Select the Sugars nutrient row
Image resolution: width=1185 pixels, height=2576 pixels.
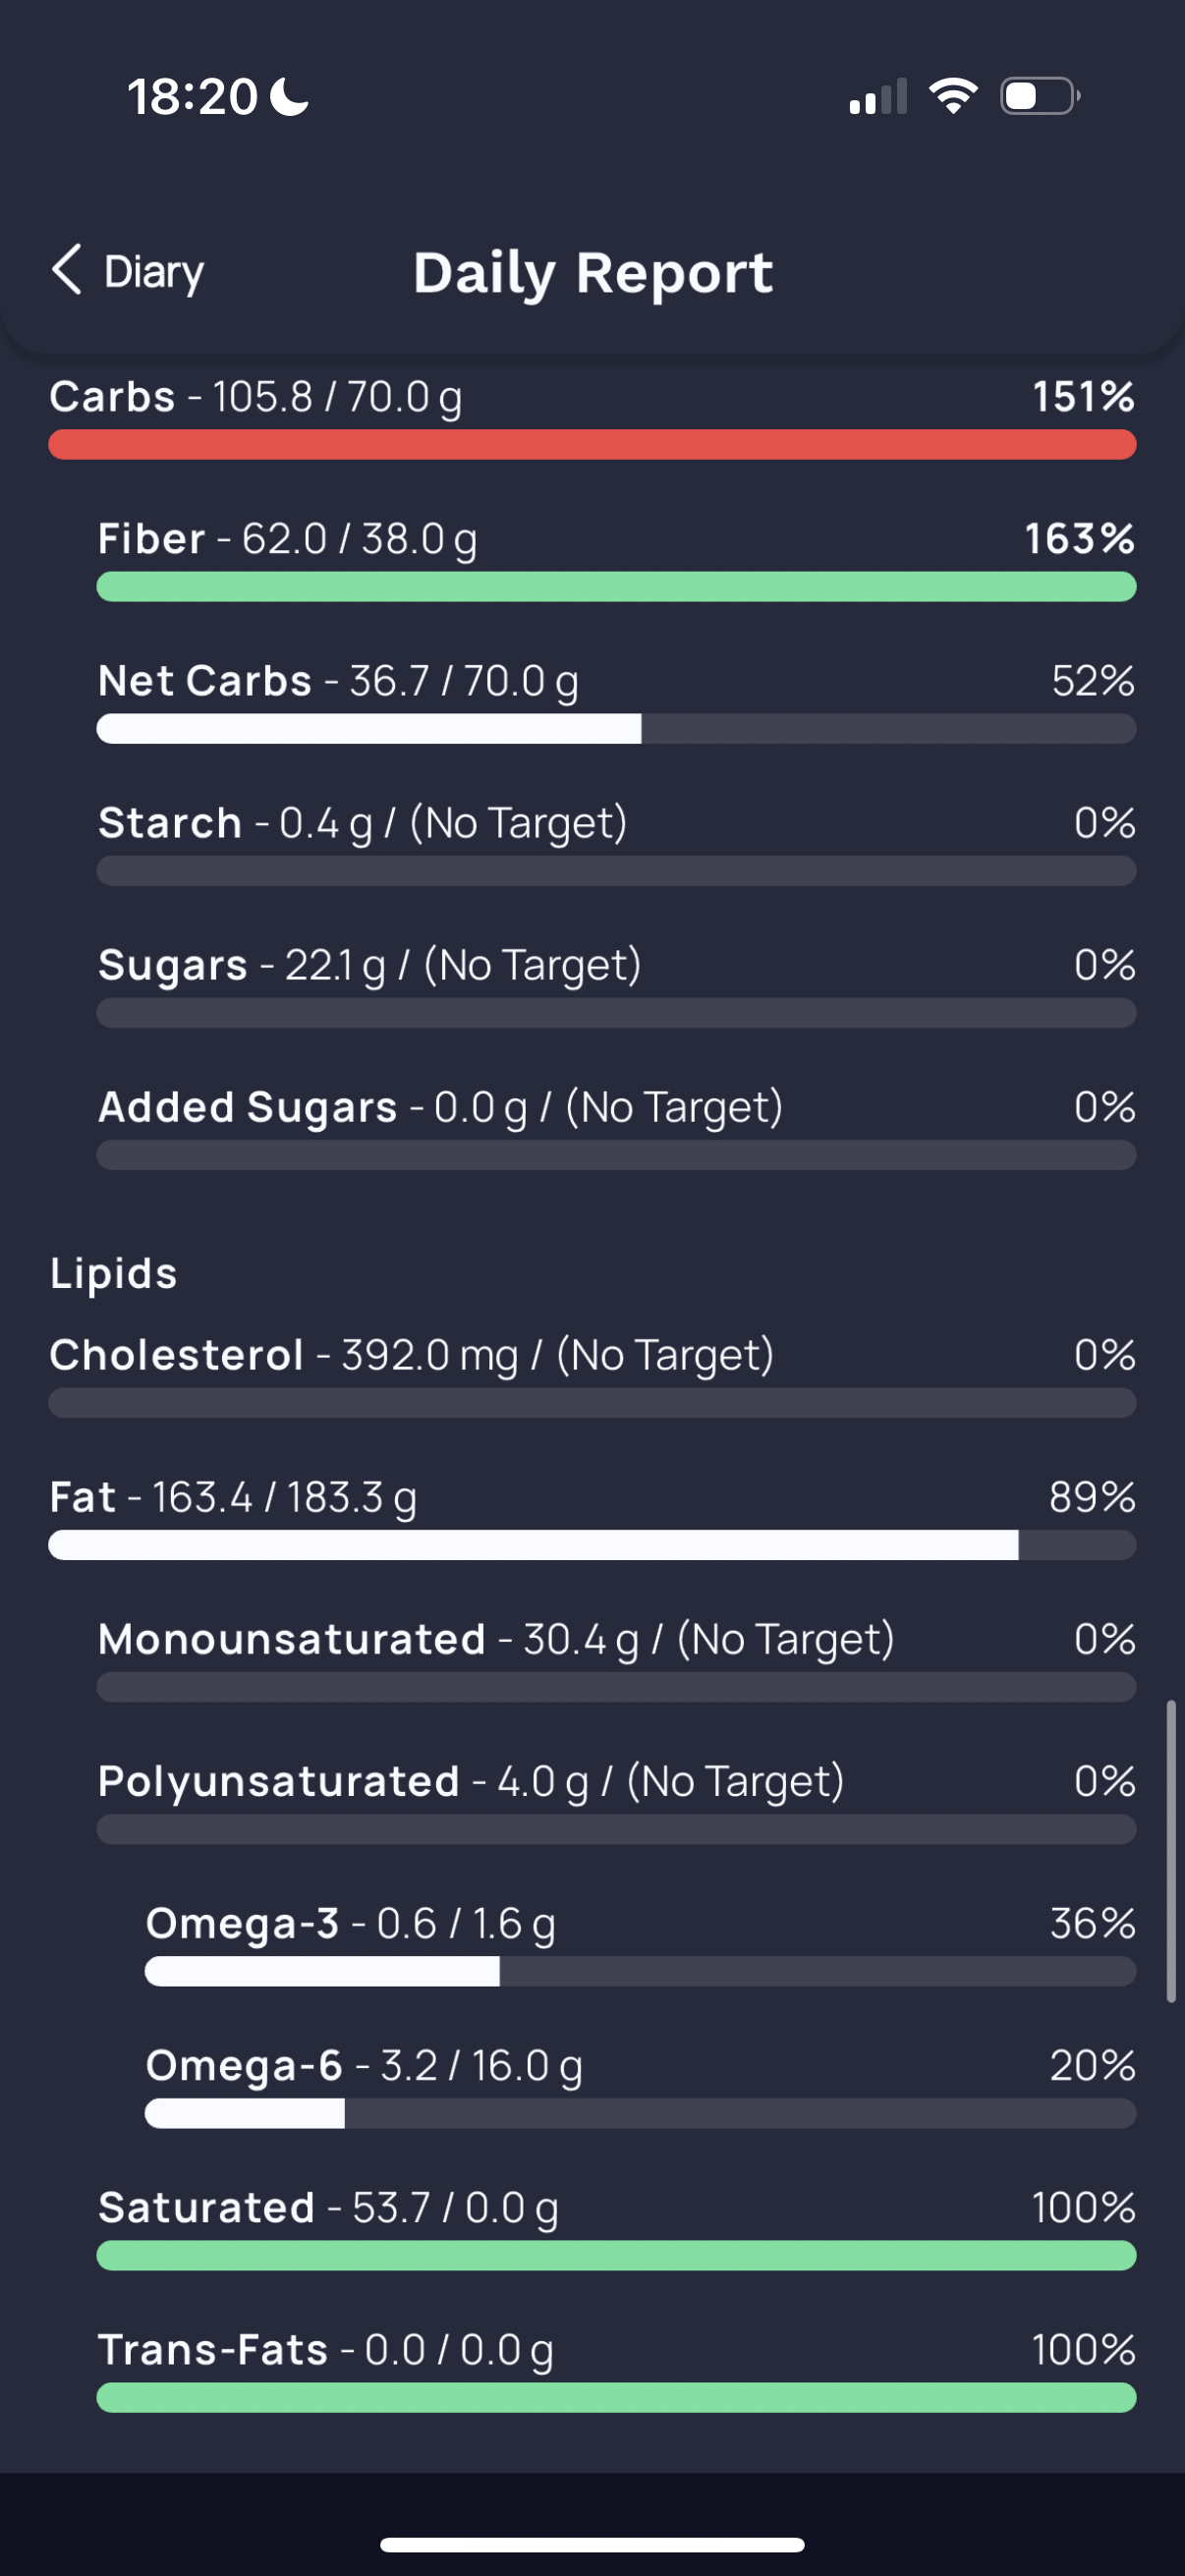pyautogui.click(x=616, y=985)
